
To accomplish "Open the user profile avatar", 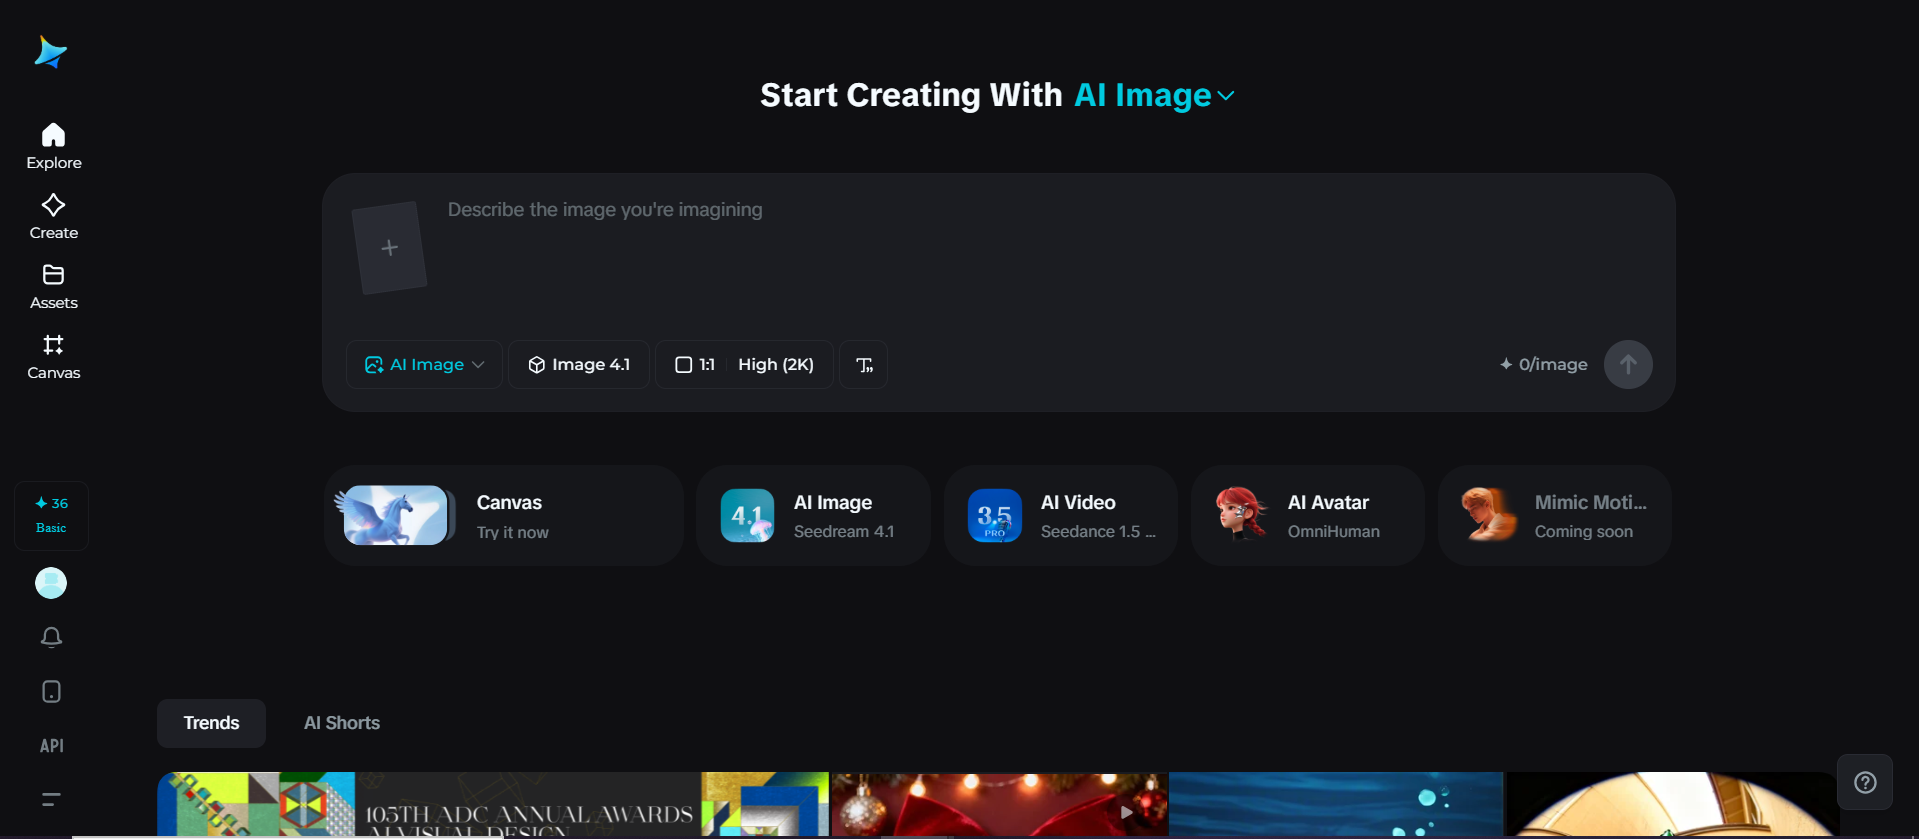I will coord(51,583).
